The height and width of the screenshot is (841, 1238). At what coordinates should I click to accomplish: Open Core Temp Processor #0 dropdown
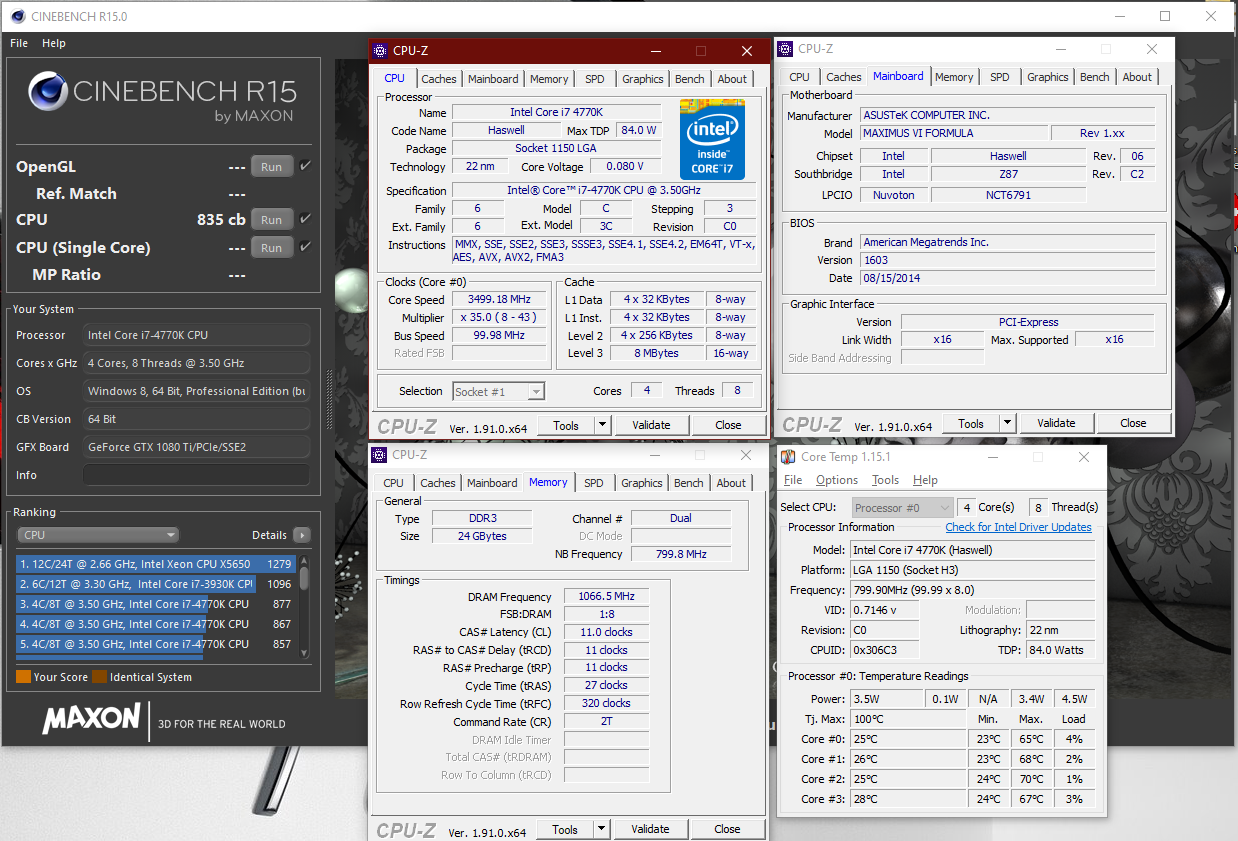[x=903, y=507]
